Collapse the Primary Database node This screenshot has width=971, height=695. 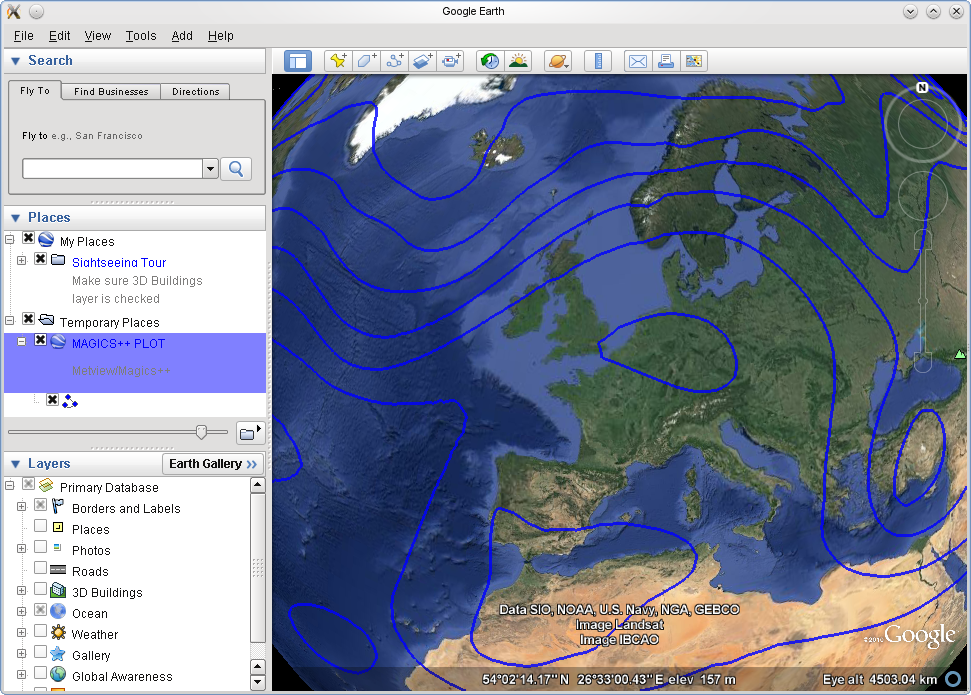10,486
